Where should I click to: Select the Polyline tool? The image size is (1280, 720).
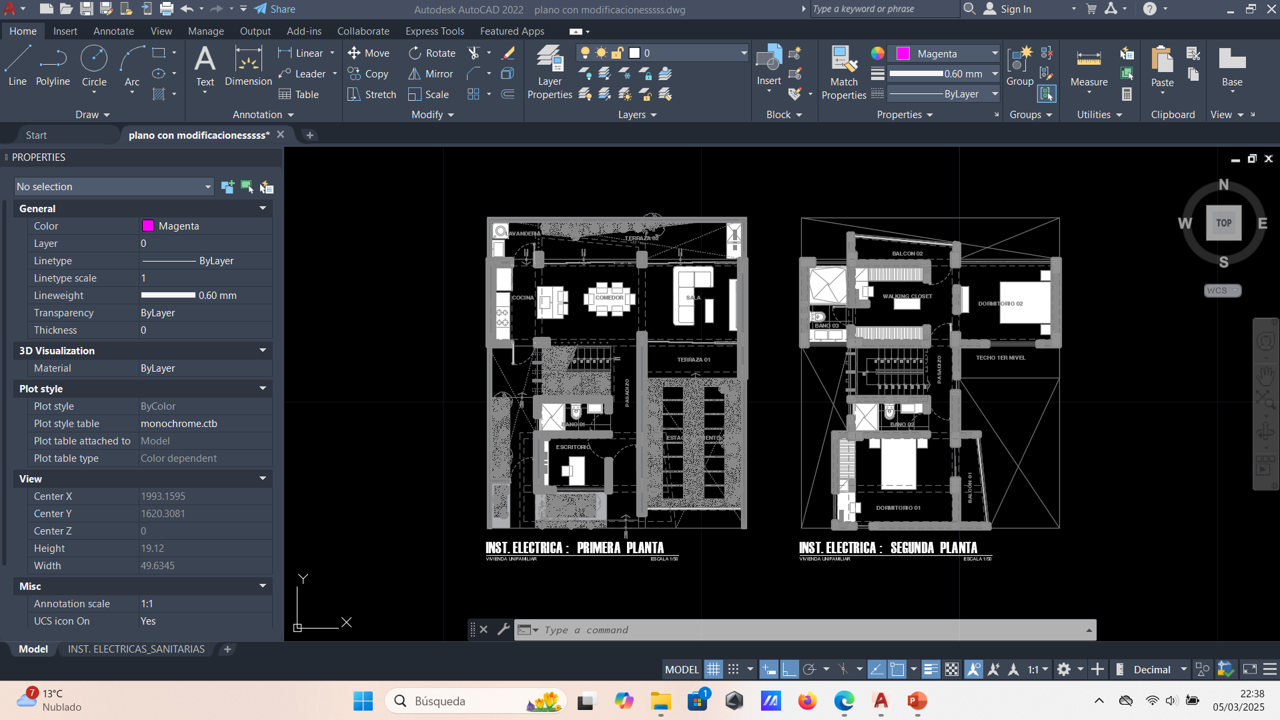coord(53,66)
